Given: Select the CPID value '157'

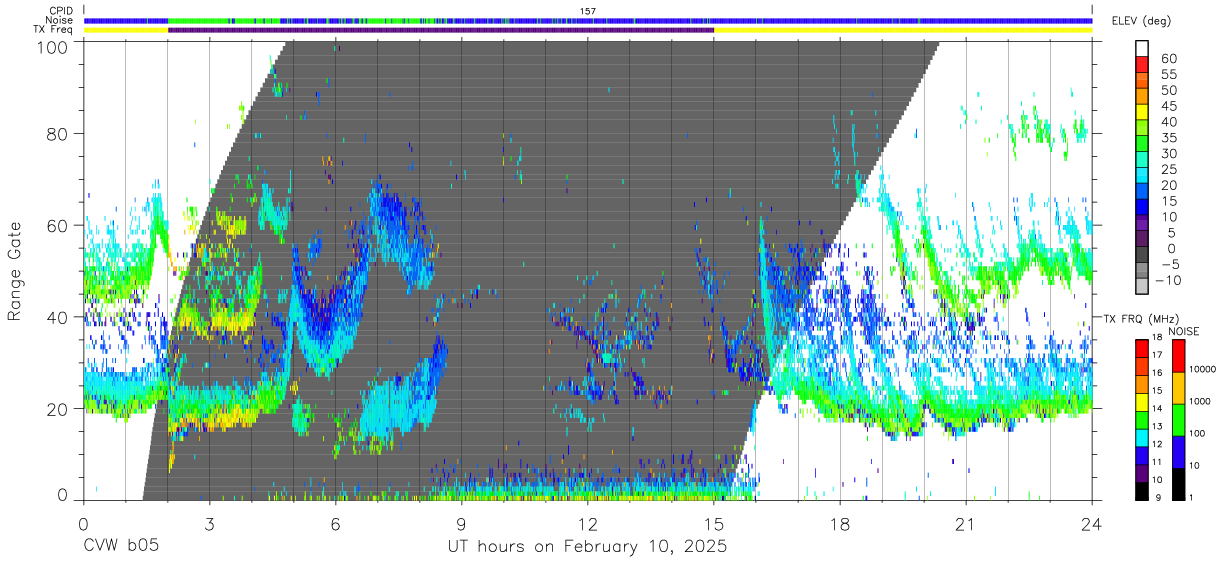Looking at the screenshot, I should (x=588, y=10).
